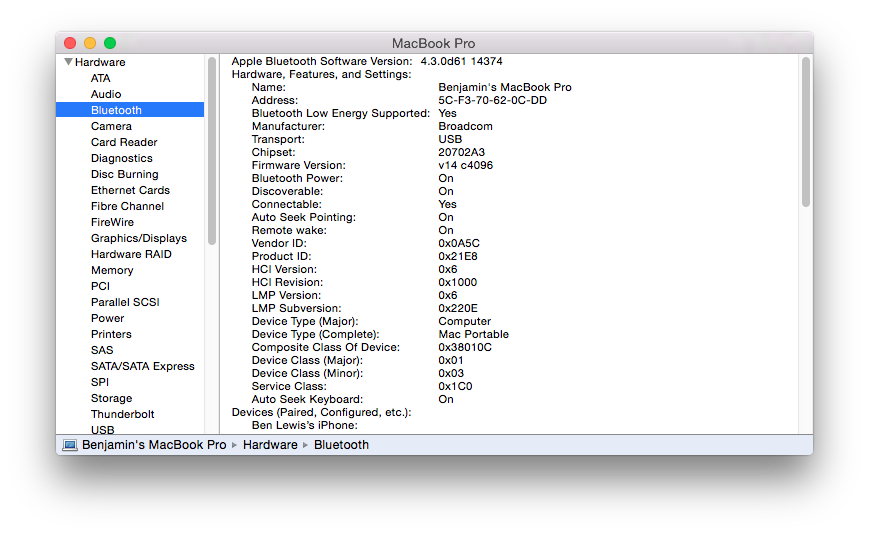869x535 pixels.
Task: Minimize the window with the yellow button
Action: pyautogui.click(x=90, y=43)
